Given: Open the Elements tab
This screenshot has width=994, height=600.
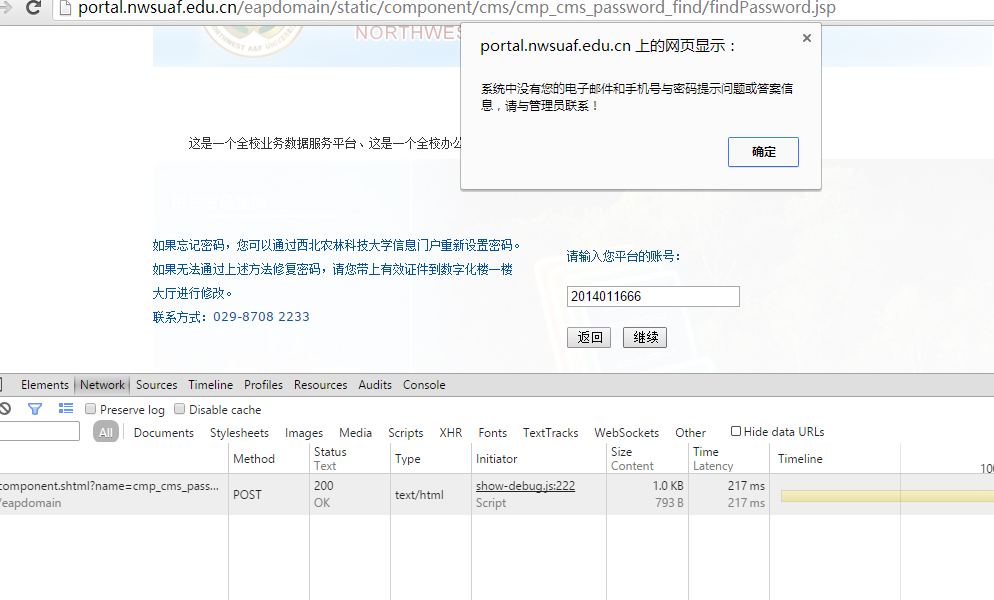Looking at the screenshot, I should point(44,385).
